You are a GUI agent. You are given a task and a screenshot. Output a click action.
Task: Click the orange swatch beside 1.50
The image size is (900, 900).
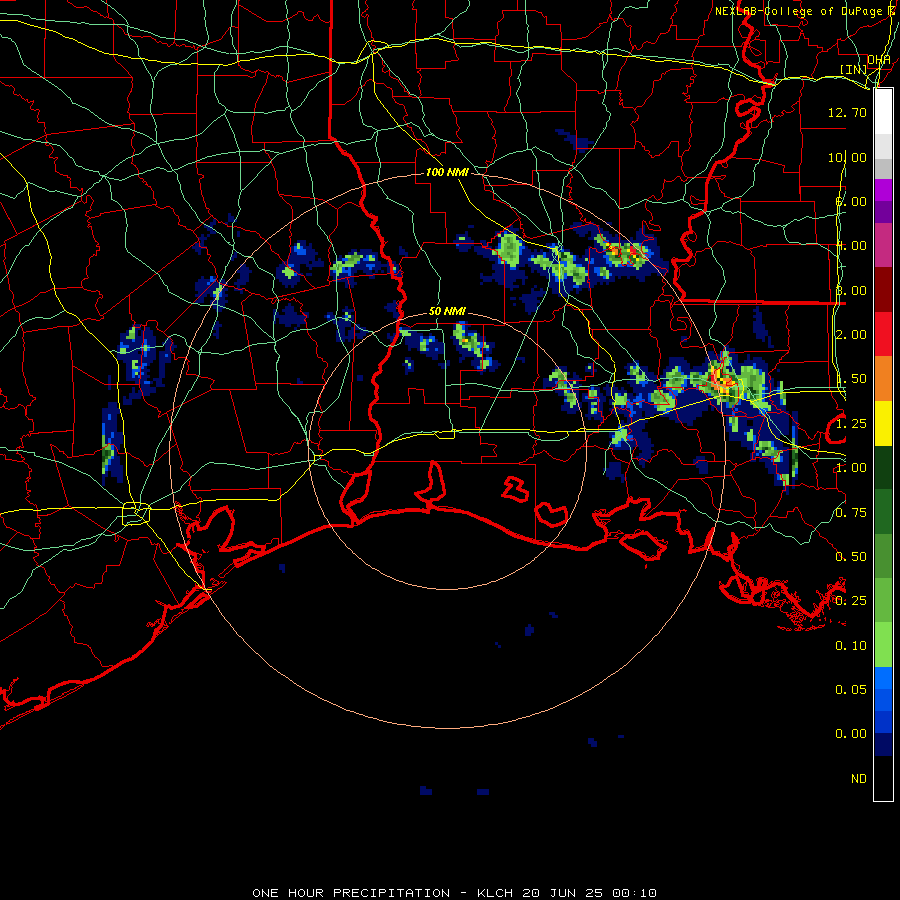pyautogui.click(x=883, y=379)
